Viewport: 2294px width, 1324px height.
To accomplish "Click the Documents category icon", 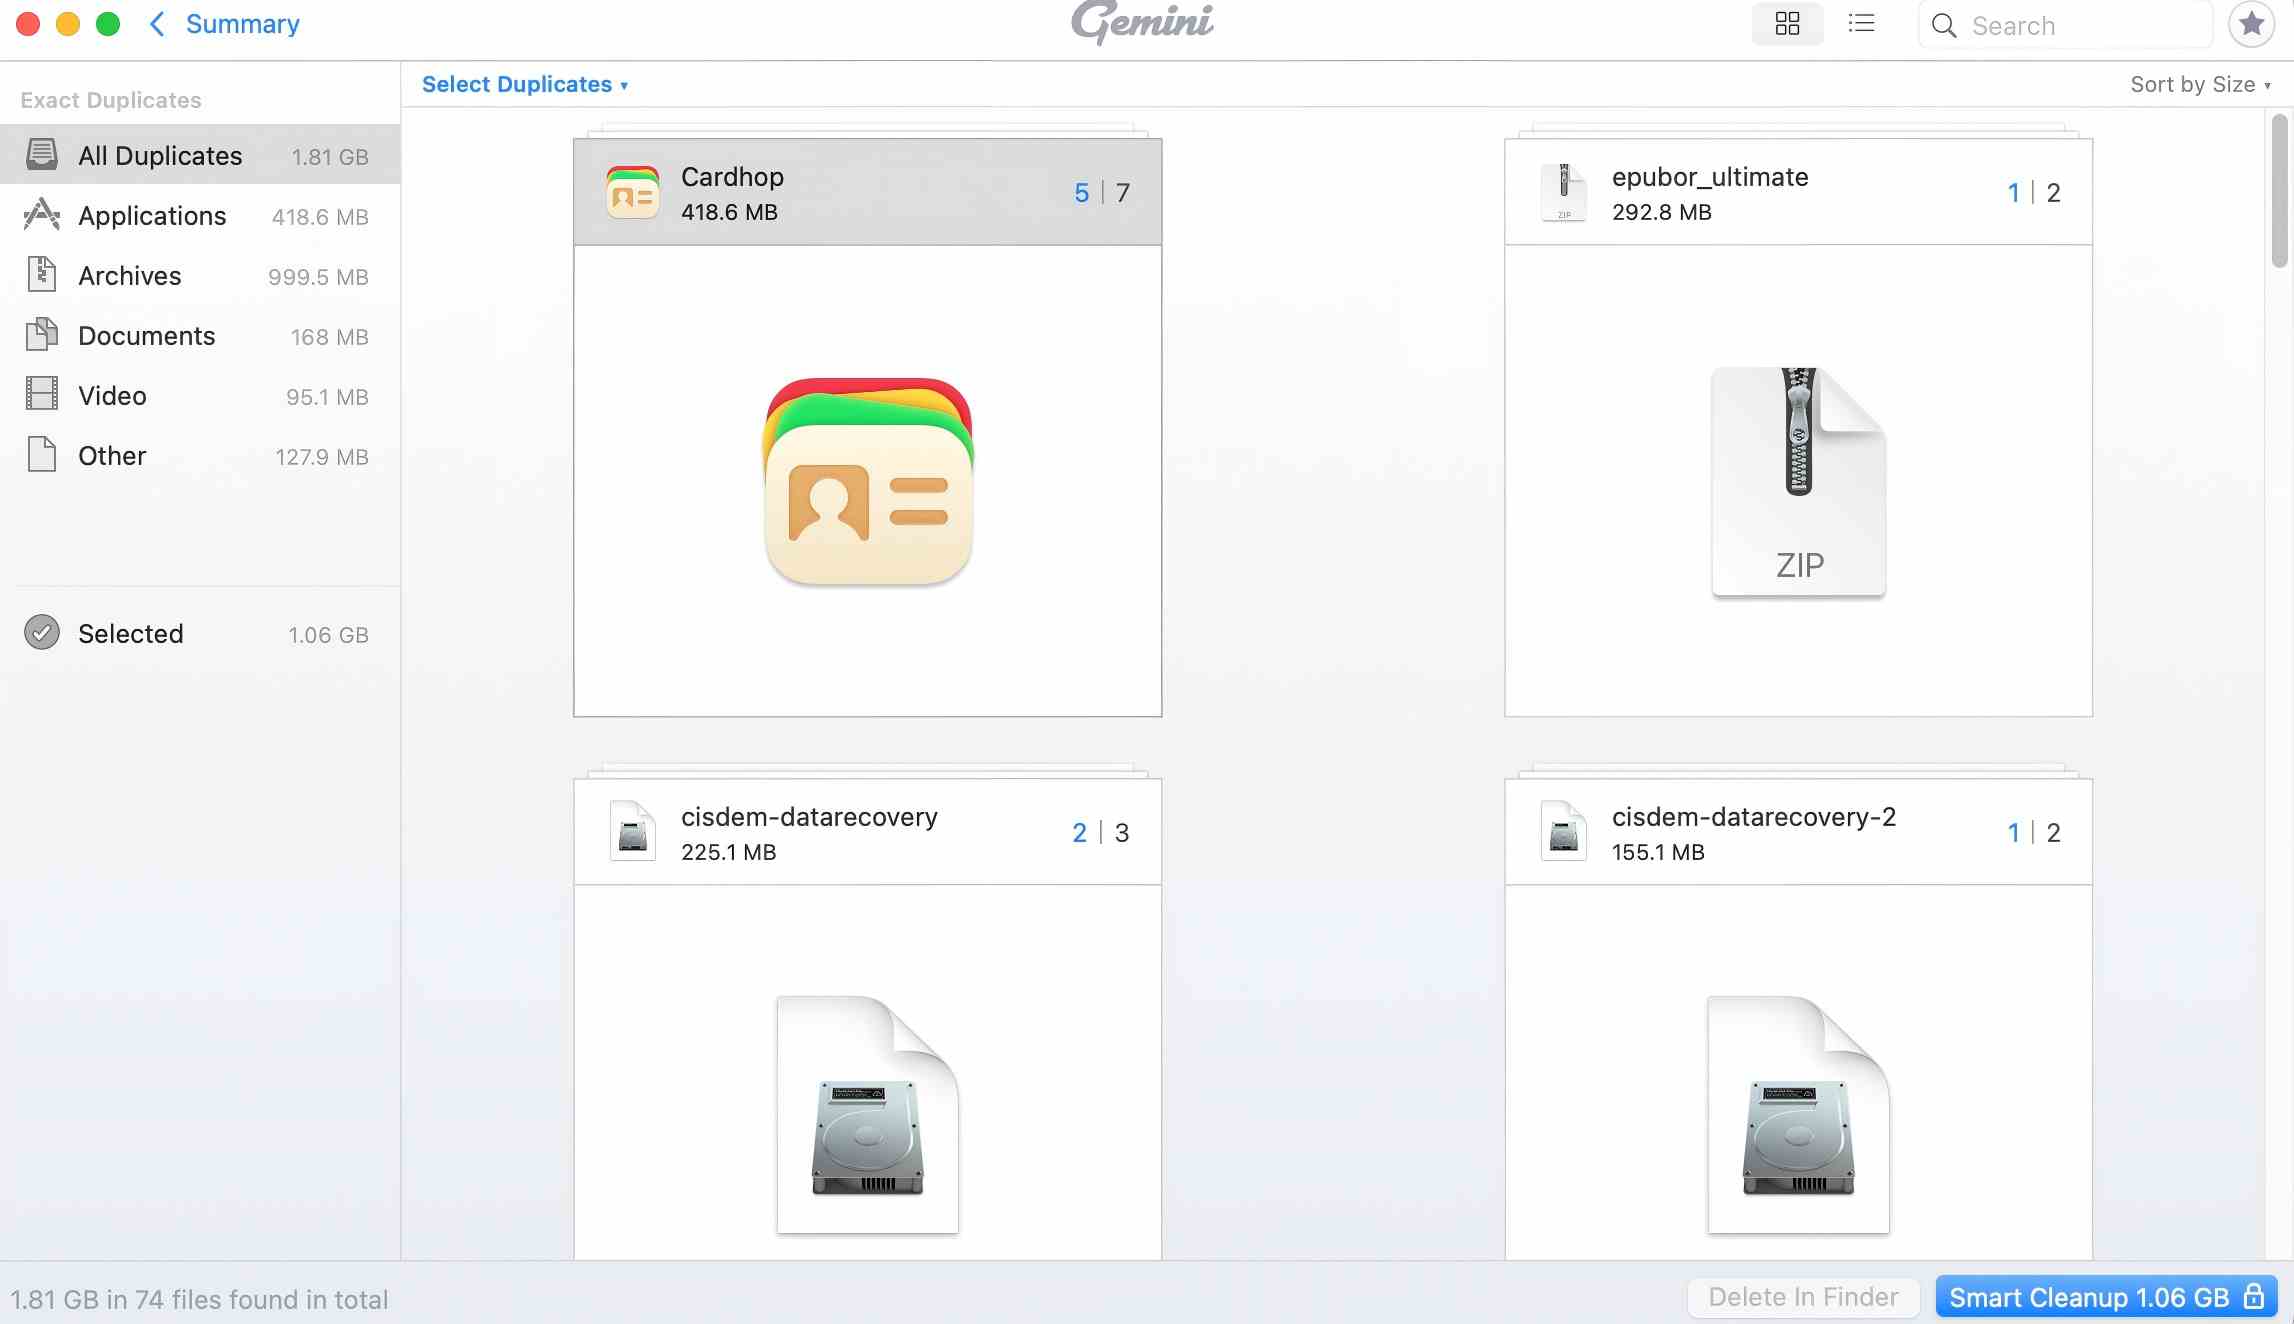I will point(42,335).
